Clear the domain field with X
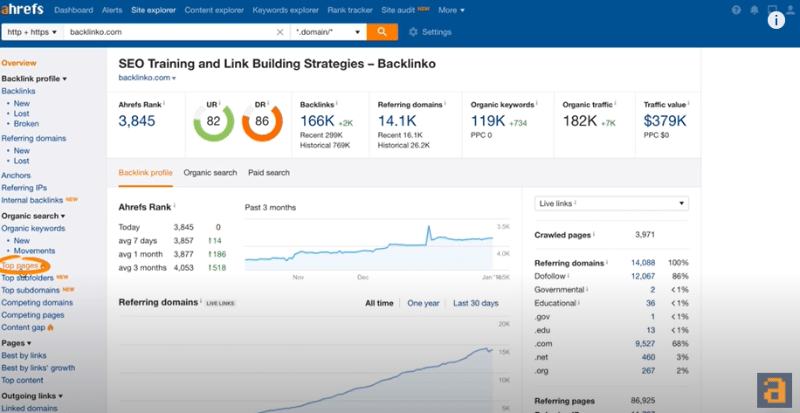 point(280,32)
